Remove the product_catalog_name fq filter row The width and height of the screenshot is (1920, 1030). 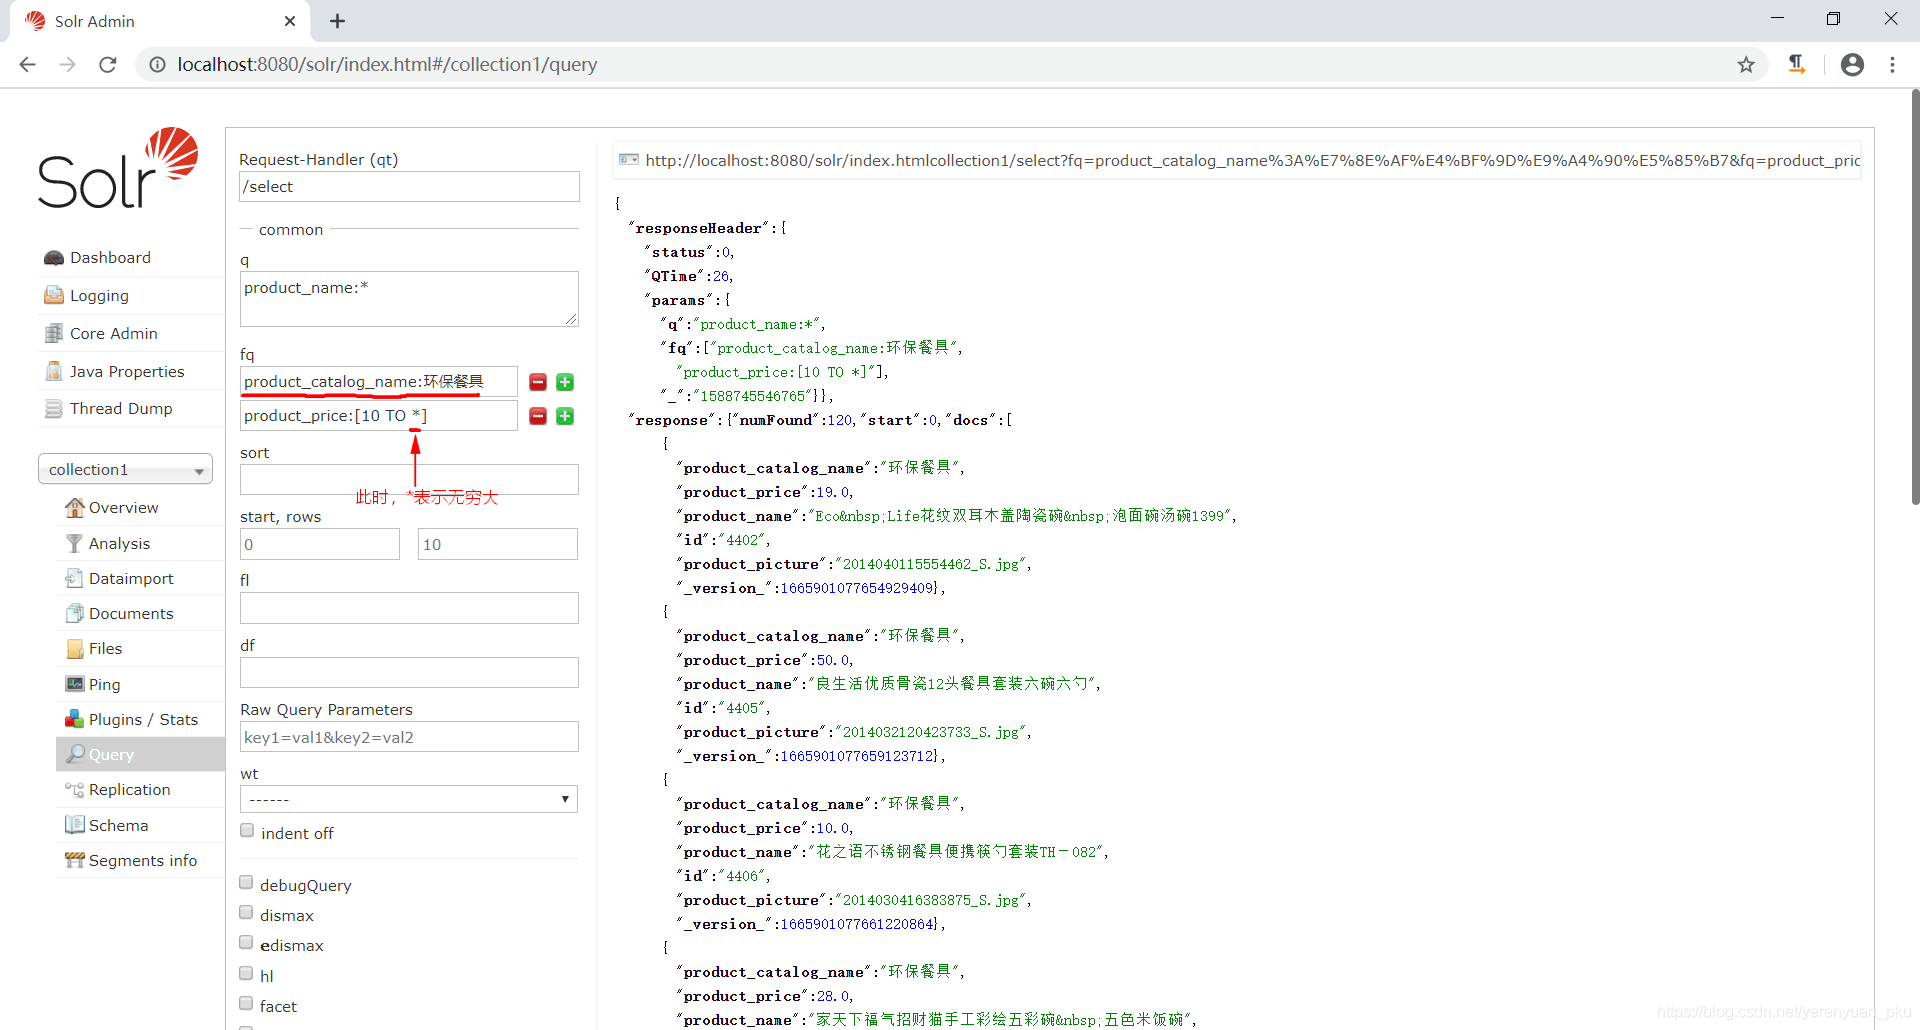(x=538, y=382)
